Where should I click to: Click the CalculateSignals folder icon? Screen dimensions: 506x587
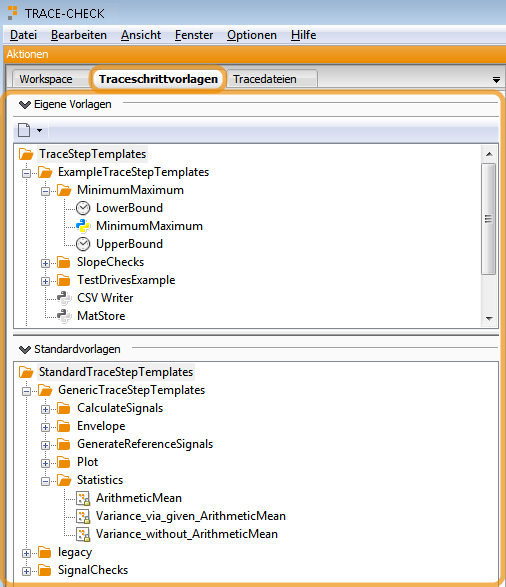(x=64, y=408)
